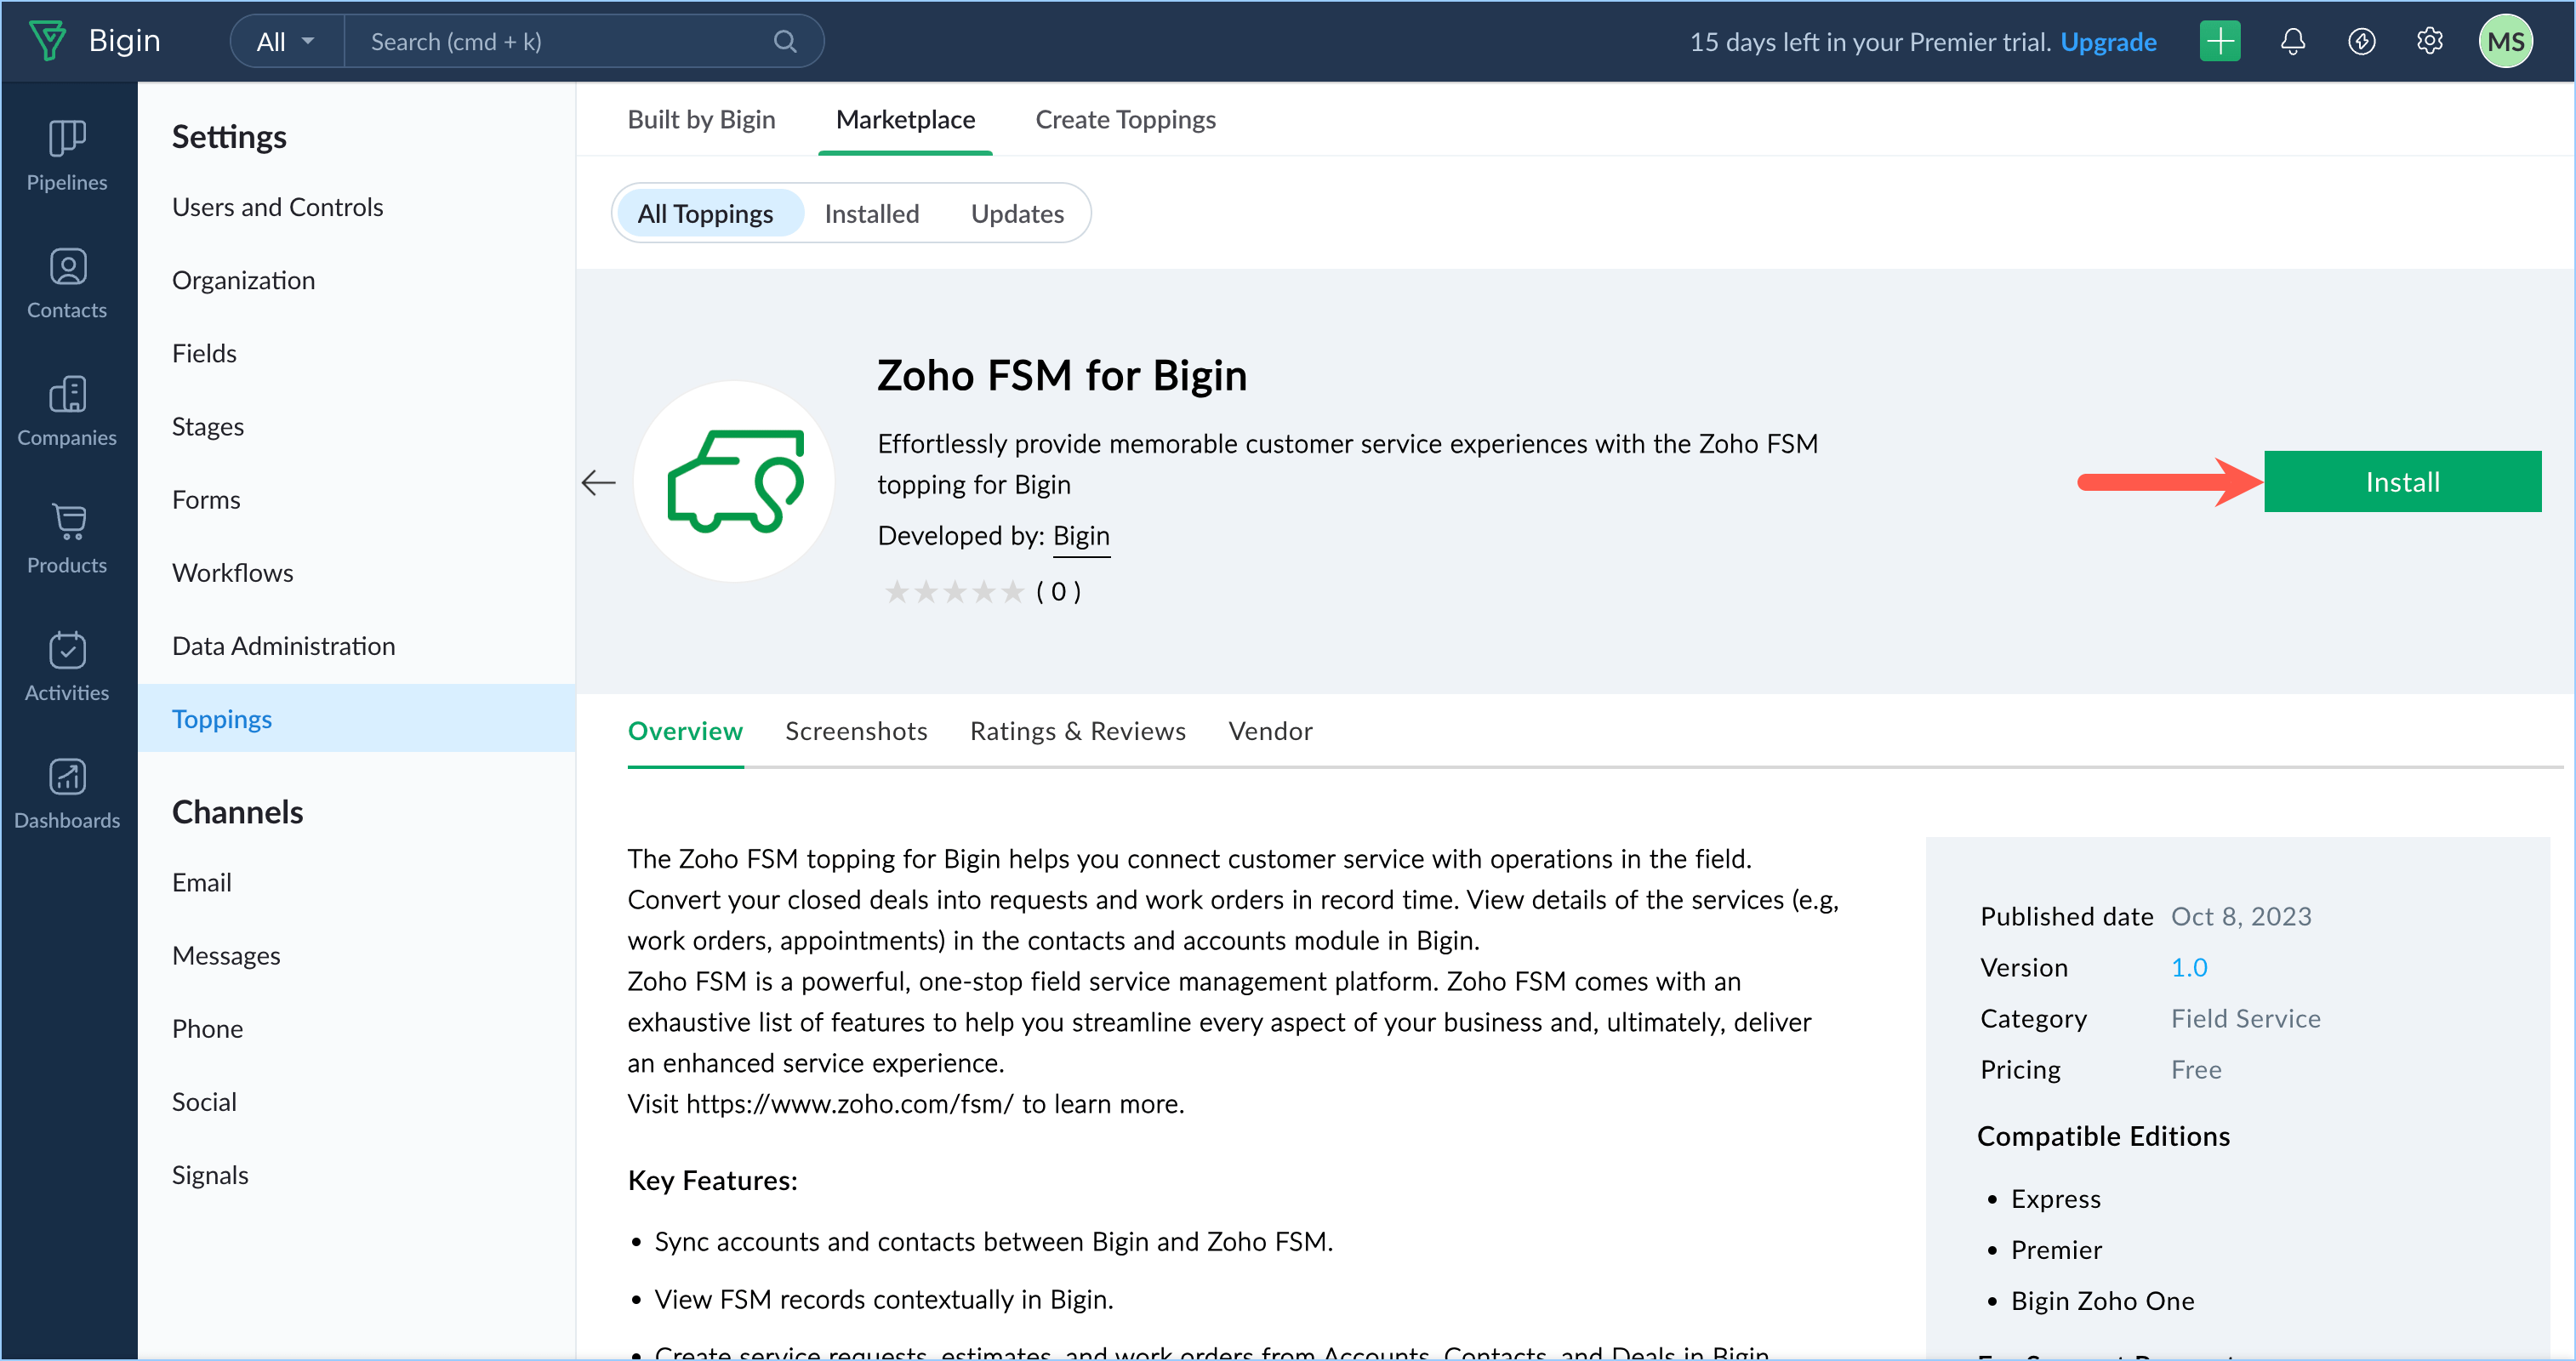The image size is (2576, 1361).
Task: Open Companies module in the sidebar
Action: pyautogui.click(x=67, y=411)
